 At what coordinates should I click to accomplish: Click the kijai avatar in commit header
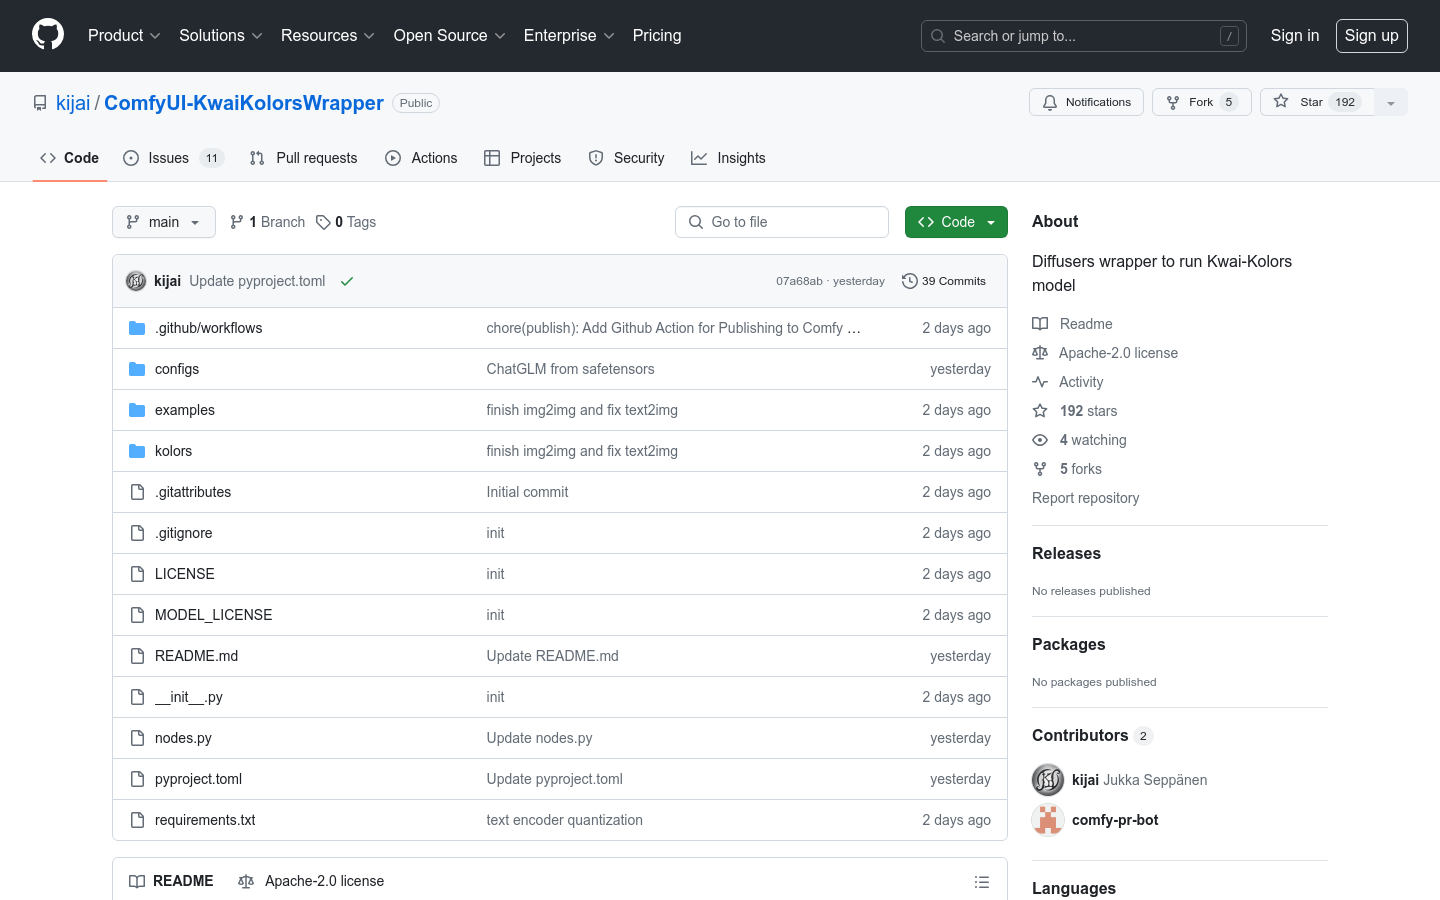click(x=136, y=281)
